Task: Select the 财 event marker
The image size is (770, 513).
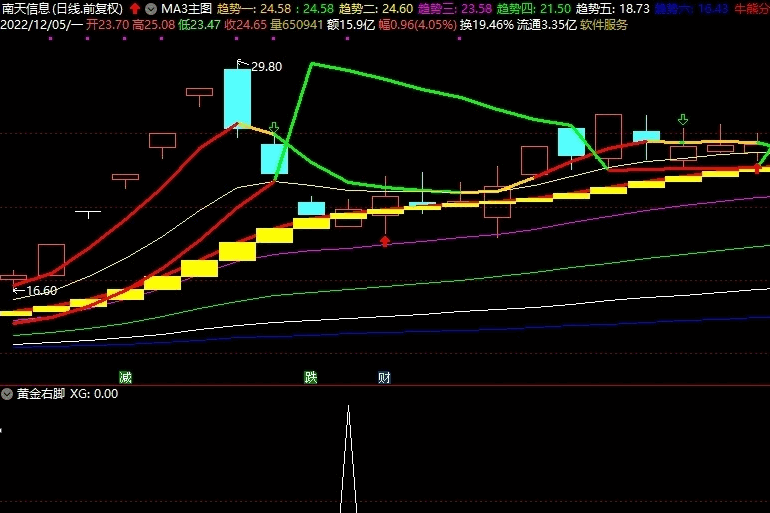Action: 385,378
